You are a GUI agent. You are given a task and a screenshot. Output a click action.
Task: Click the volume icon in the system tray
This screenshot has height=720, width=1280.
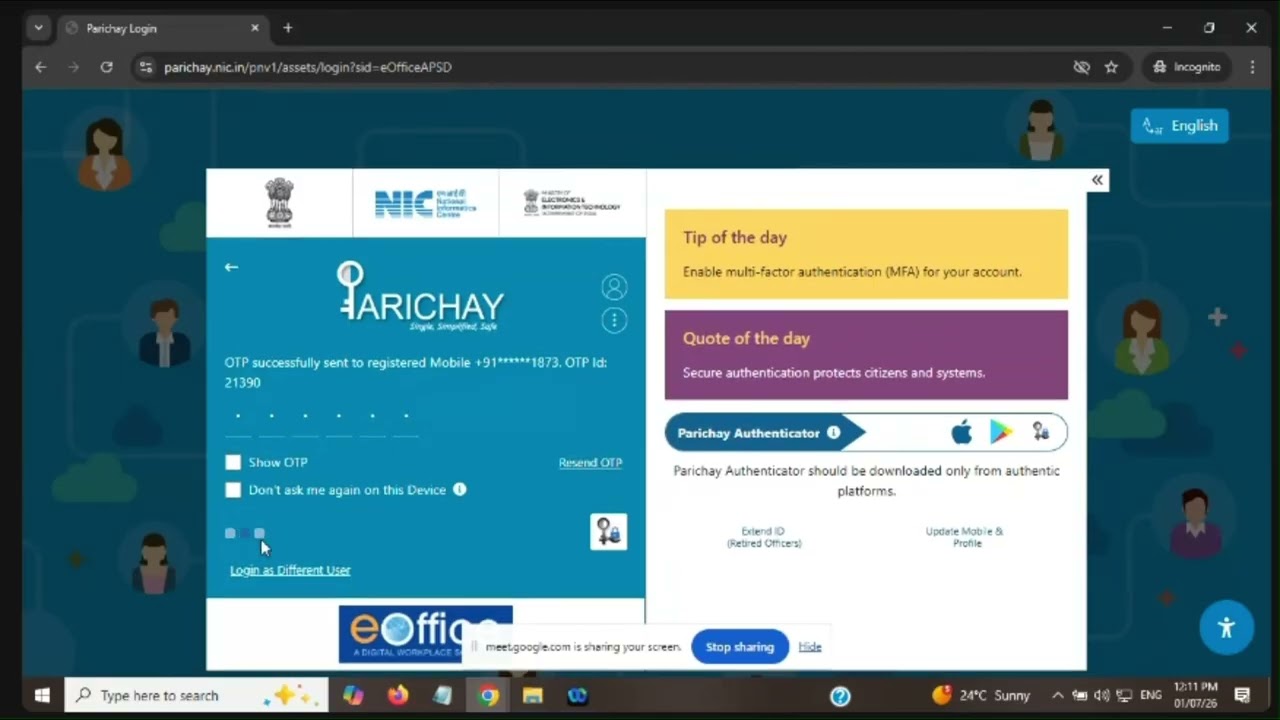(1101, 695)
